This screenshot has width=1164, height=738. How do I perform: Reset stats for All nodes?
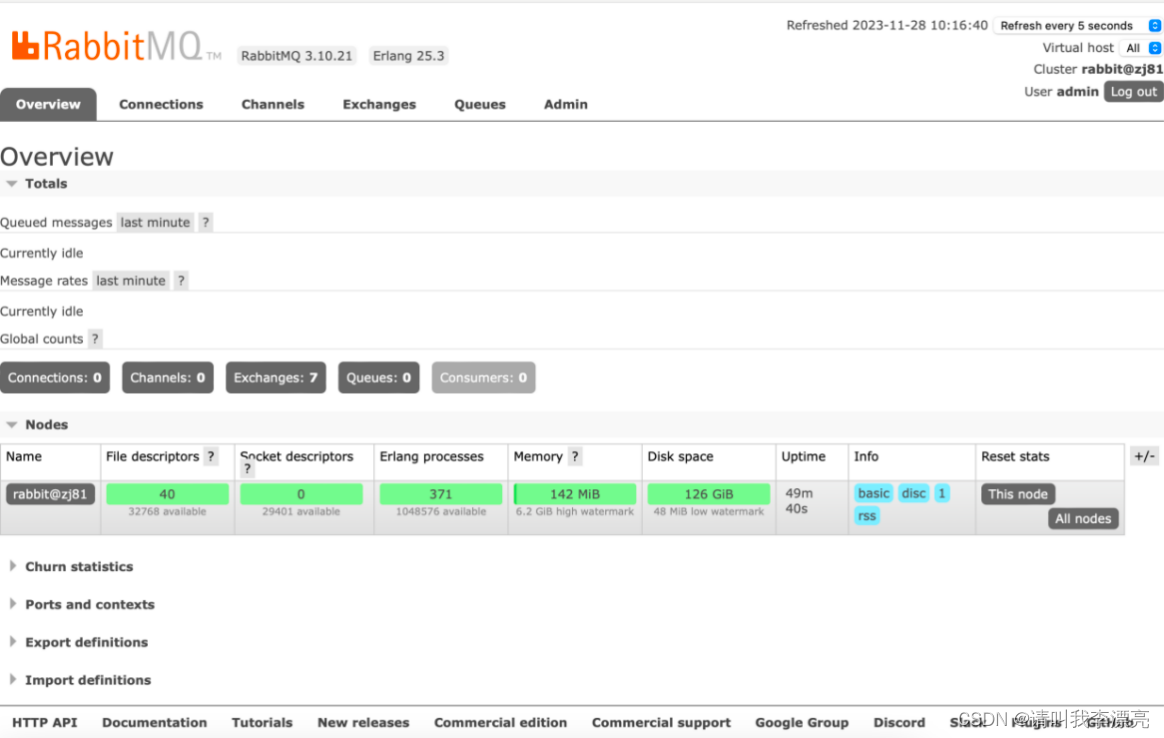[x=1083, y=519]
